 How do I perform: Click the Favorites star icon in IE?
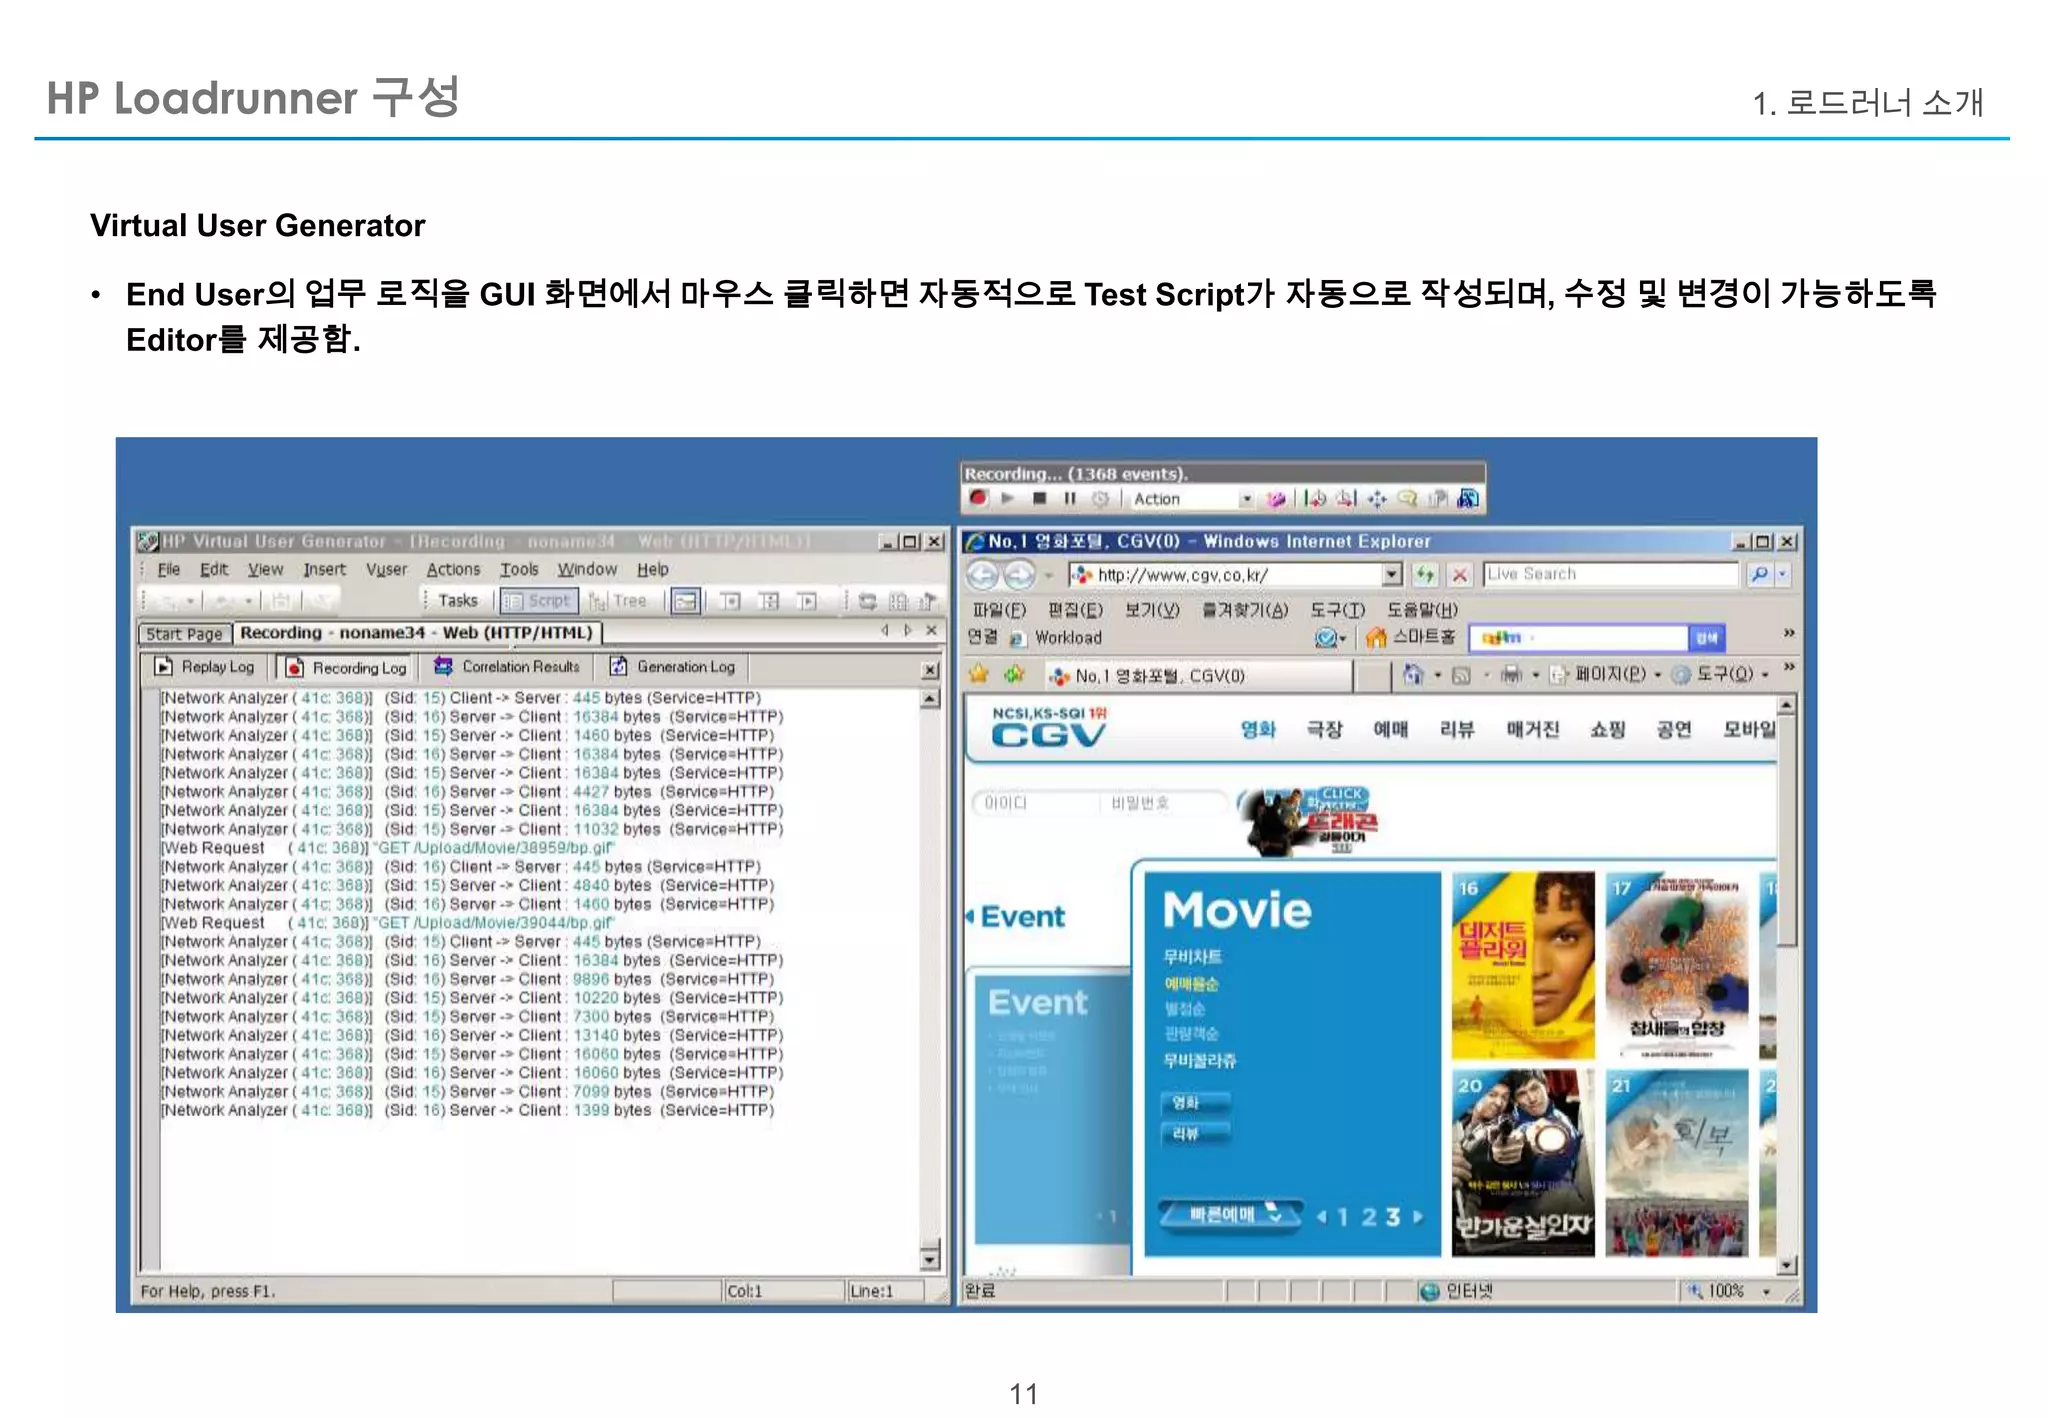pyautogui.click(x=978, y=674)
